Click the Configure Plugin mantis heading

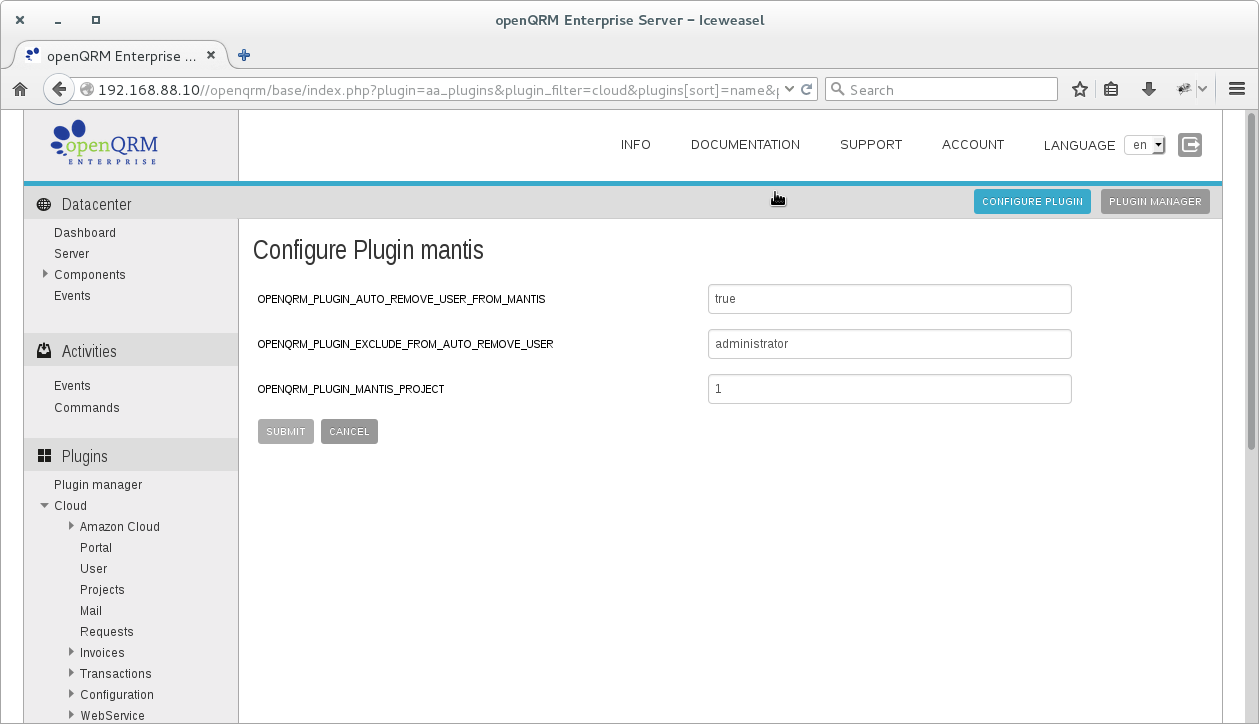pos(368,250)
